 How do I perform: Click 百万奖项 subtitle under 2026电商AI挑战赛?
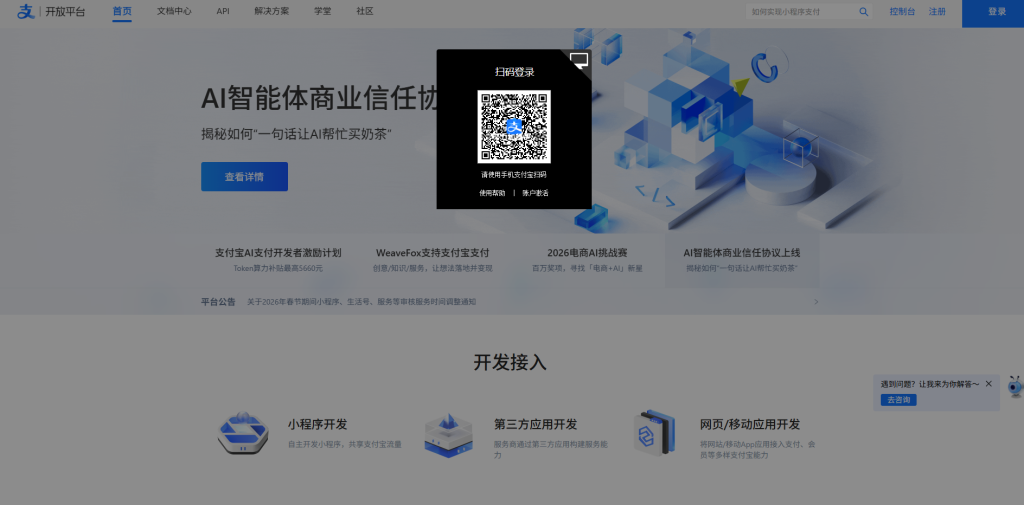pyautogui.click(x=587, y=268)
